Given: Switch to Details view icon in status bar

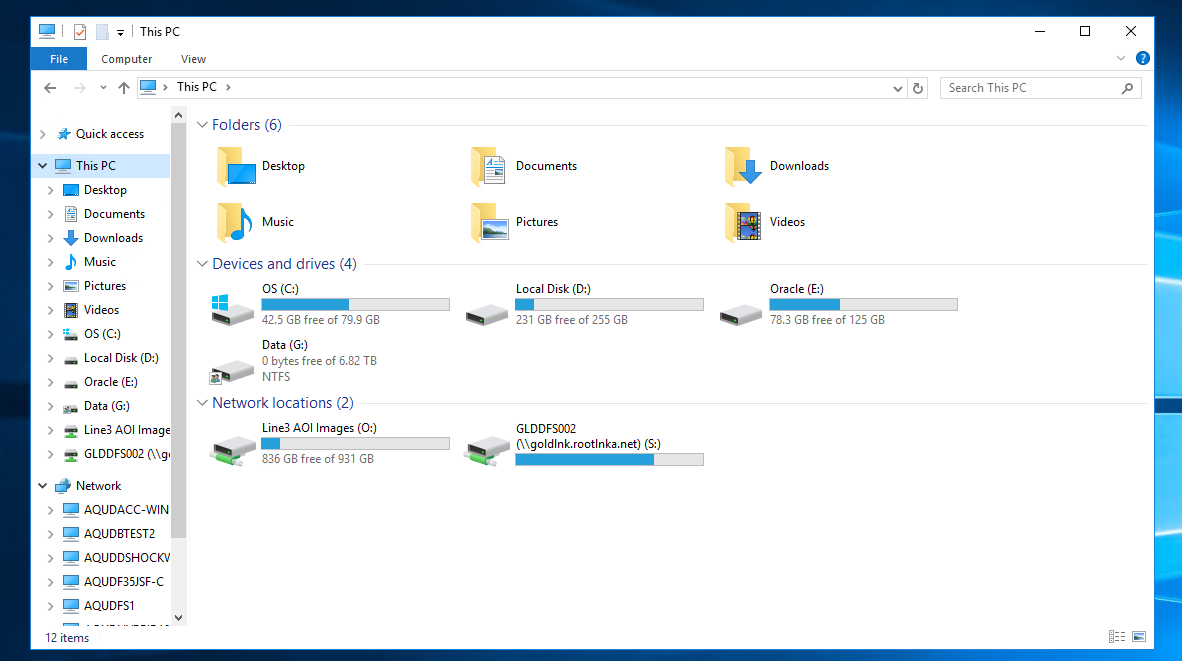Looking at the screenshot, I should [1117, 637].
